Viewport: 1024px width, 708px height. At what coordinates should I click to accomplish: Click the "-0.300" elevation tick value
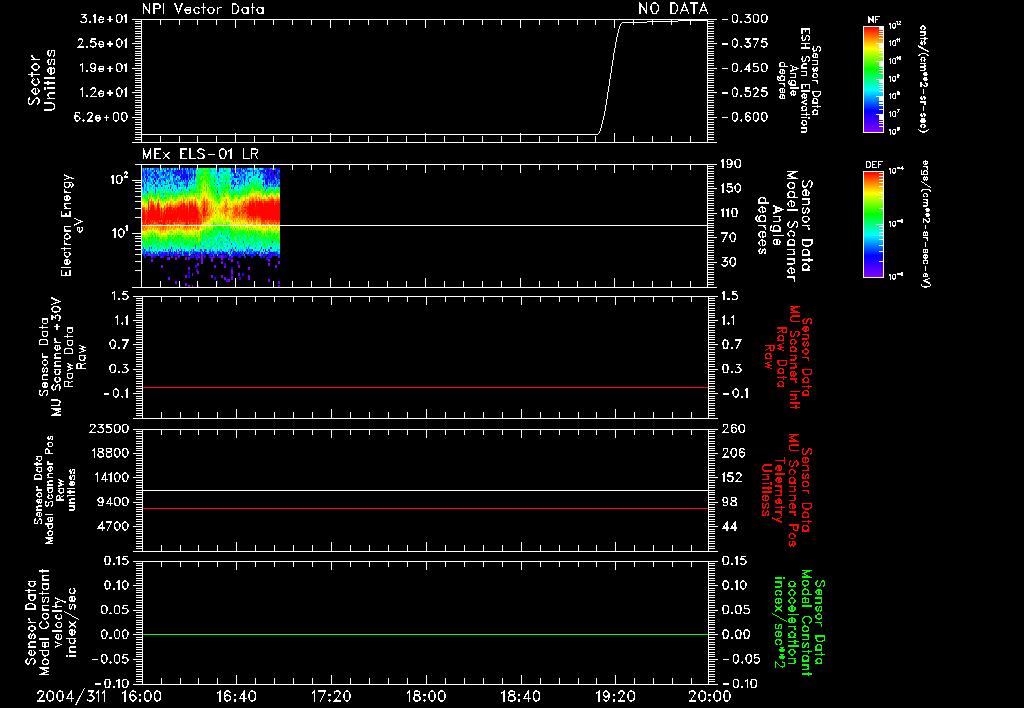pyautogui.click(x=746, y=19)
